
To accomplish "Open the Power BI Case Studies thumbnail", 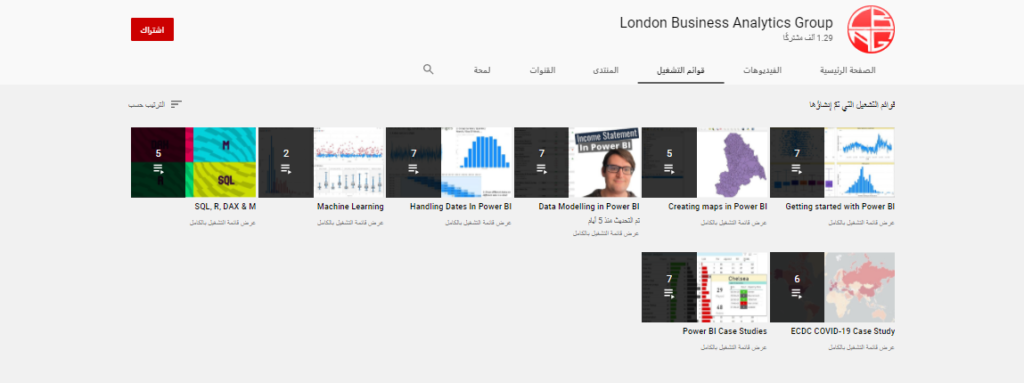I will (704, 288).
